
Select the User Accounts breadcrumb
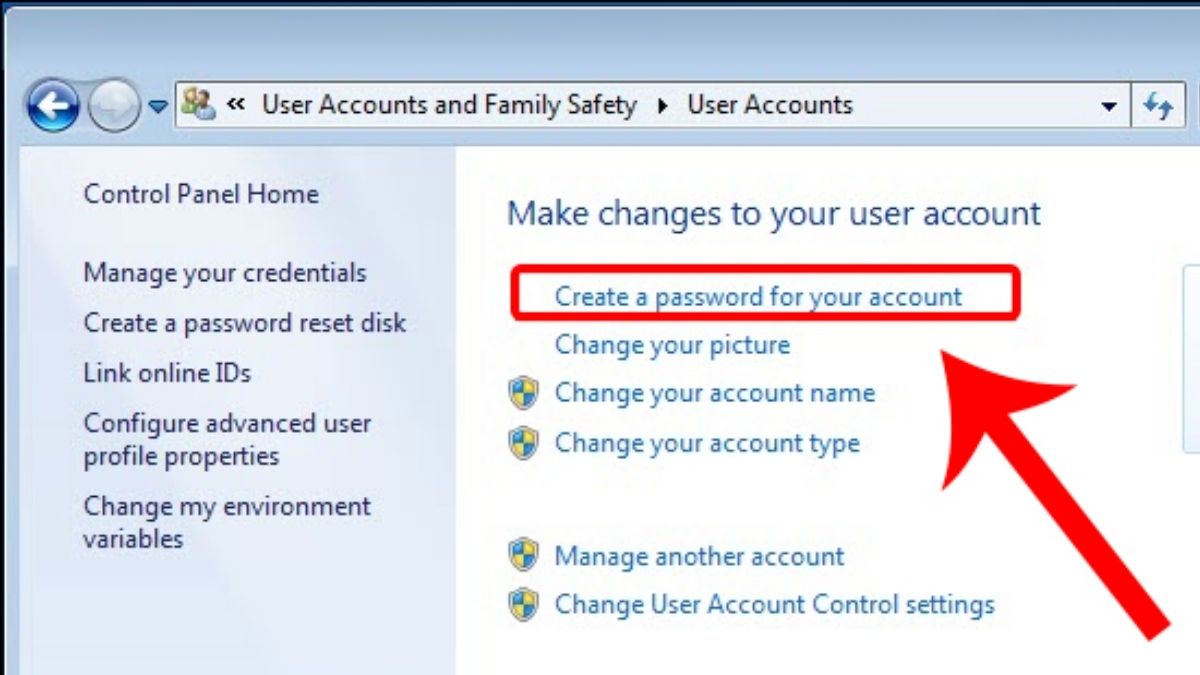(x=769, y=105)
